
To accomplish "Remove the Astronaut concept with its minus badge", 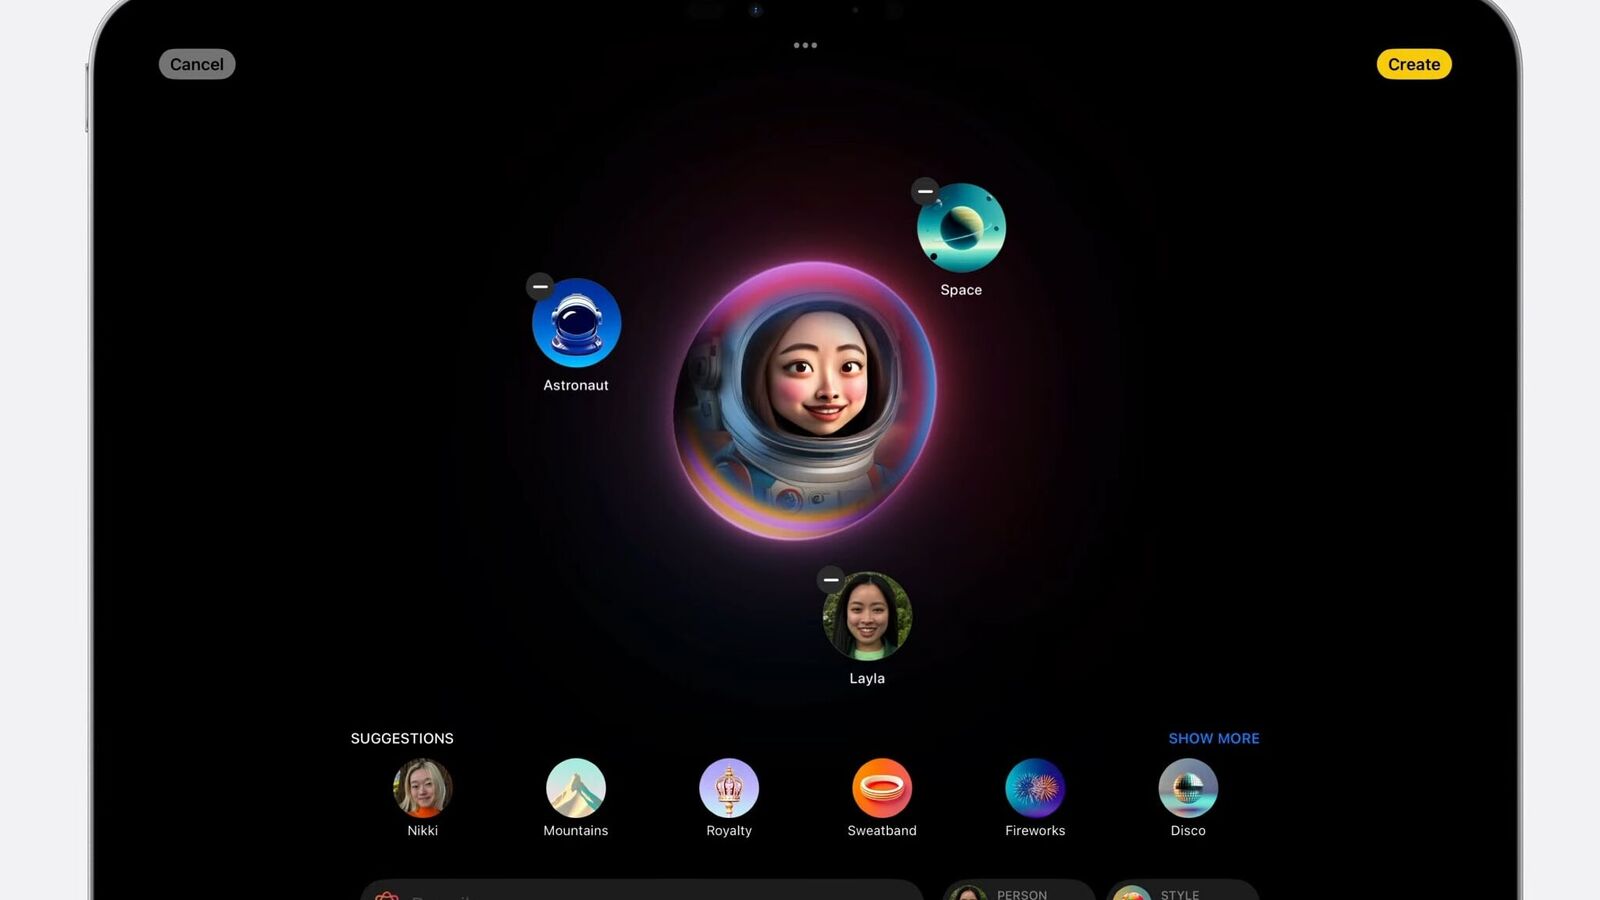I will [540, 286].
